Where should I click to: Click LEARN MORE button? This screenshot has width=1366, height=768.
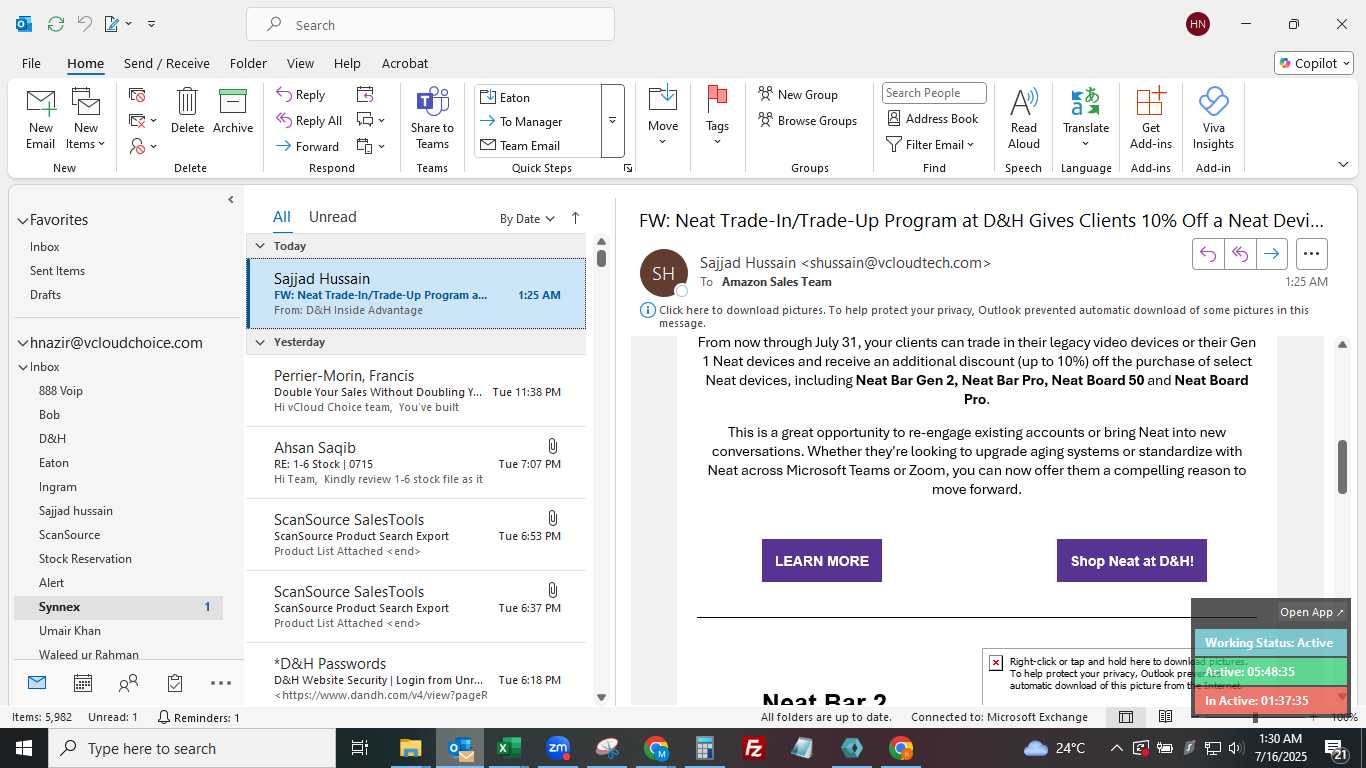[822, 561]
